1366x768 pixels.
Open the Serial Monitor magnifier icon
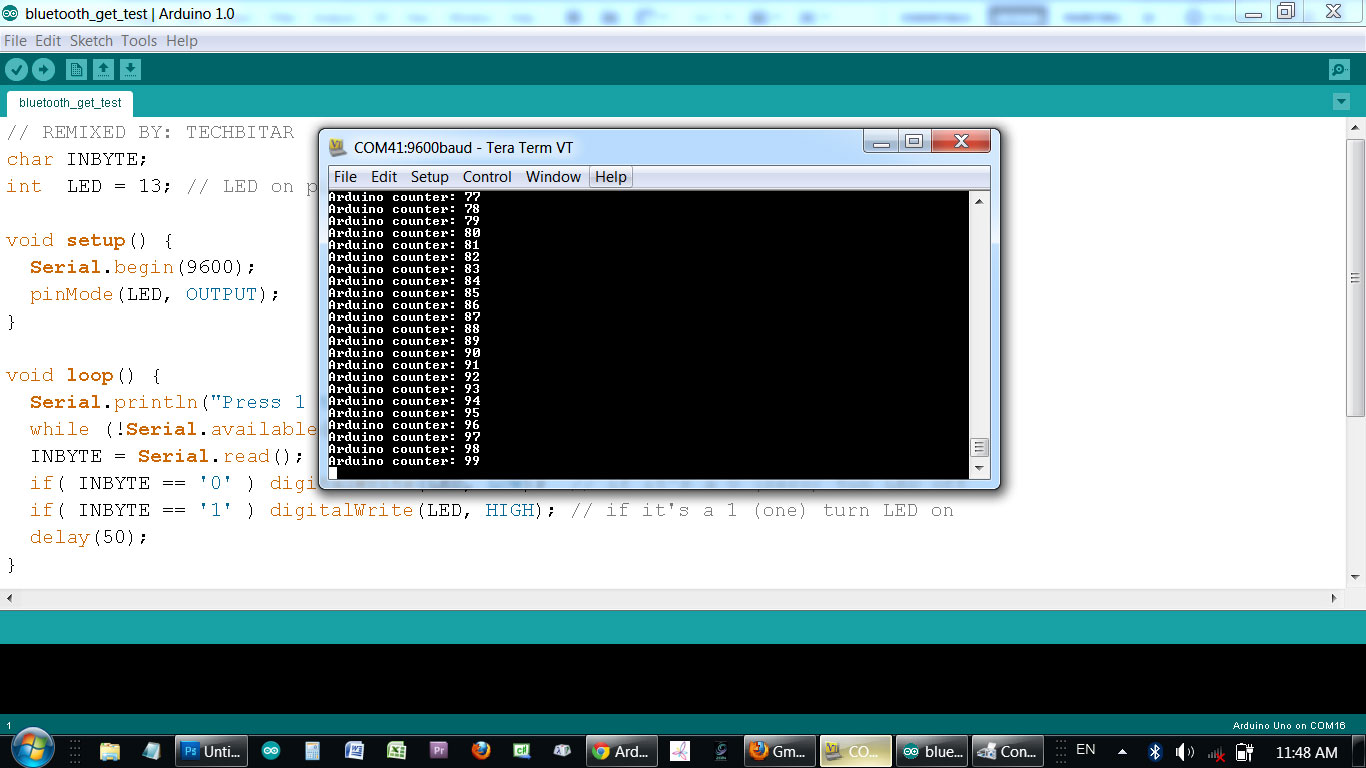(1337, 69)
